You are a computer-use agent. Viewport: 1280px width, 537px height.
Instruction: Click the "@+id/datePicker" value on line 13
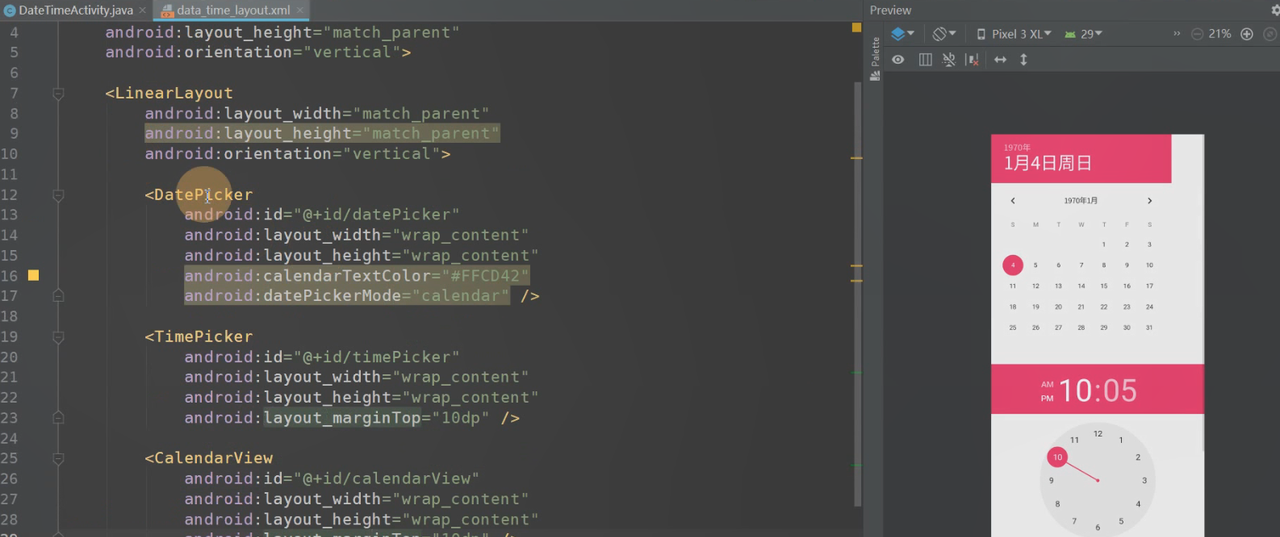(376, 215)
